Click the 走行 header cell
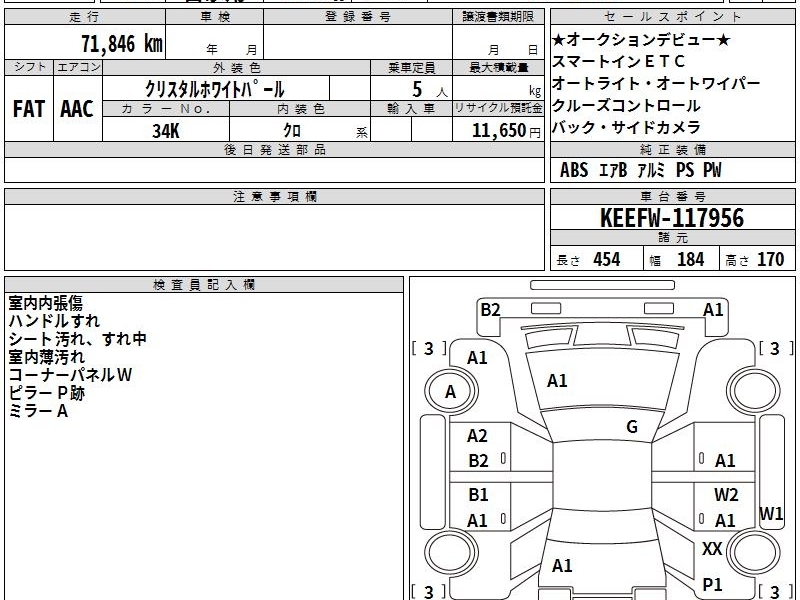The image size is (800, 600). [x=85, y=17]
